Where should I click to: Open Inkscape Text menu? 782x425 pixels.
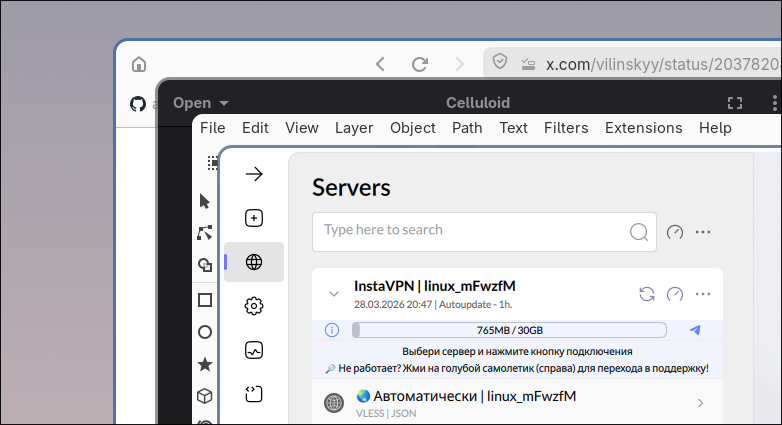point(513,128)
